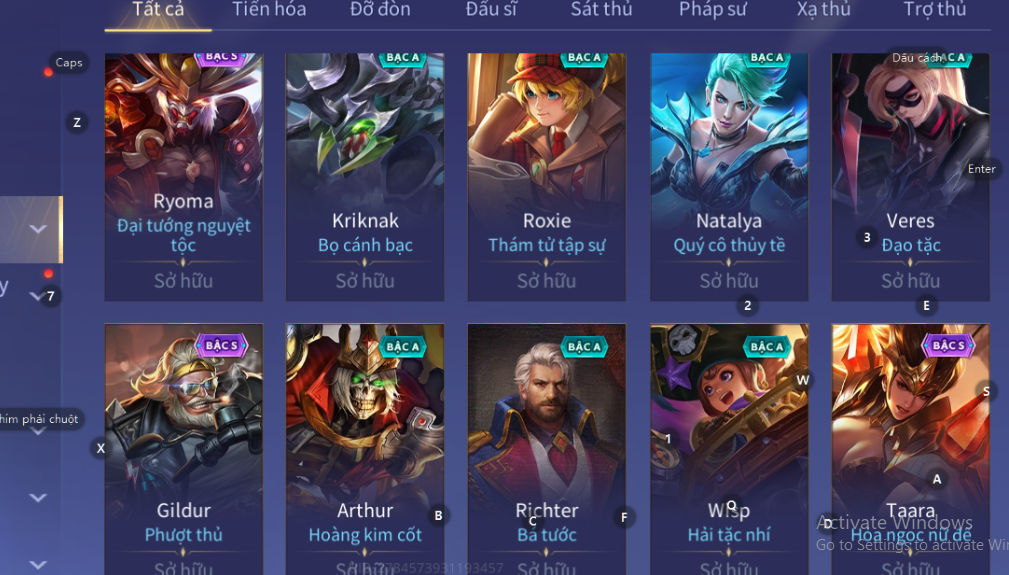Click the BẬC A badge on Wisp
This screenshot has width=1009, height=575.
coord(766,347)
